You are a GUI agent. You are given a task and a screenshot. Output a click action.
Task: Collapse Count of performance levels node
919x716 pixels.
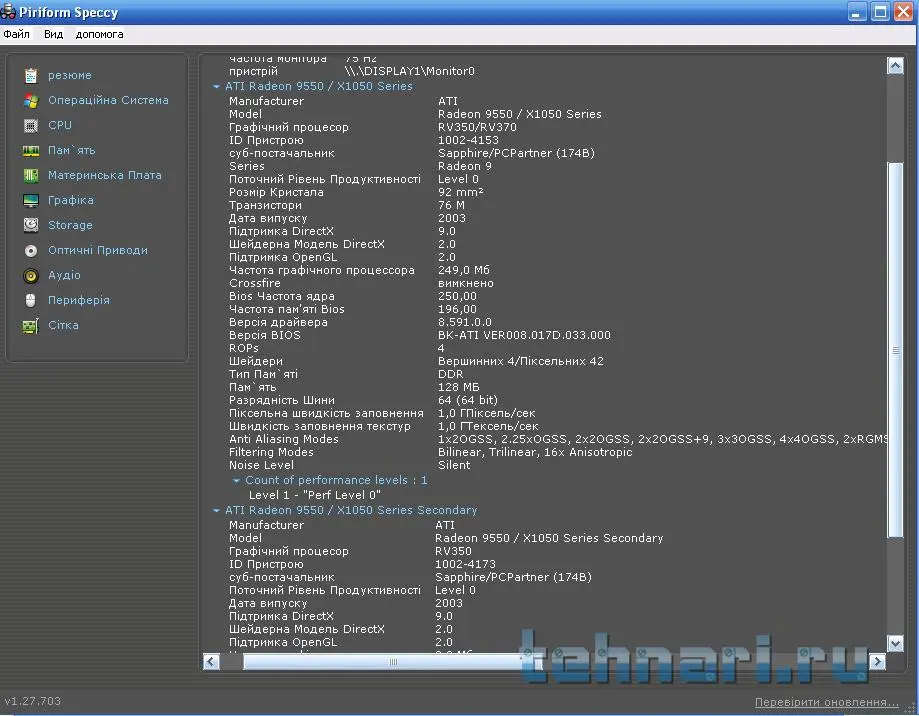(x=236, y=480)
